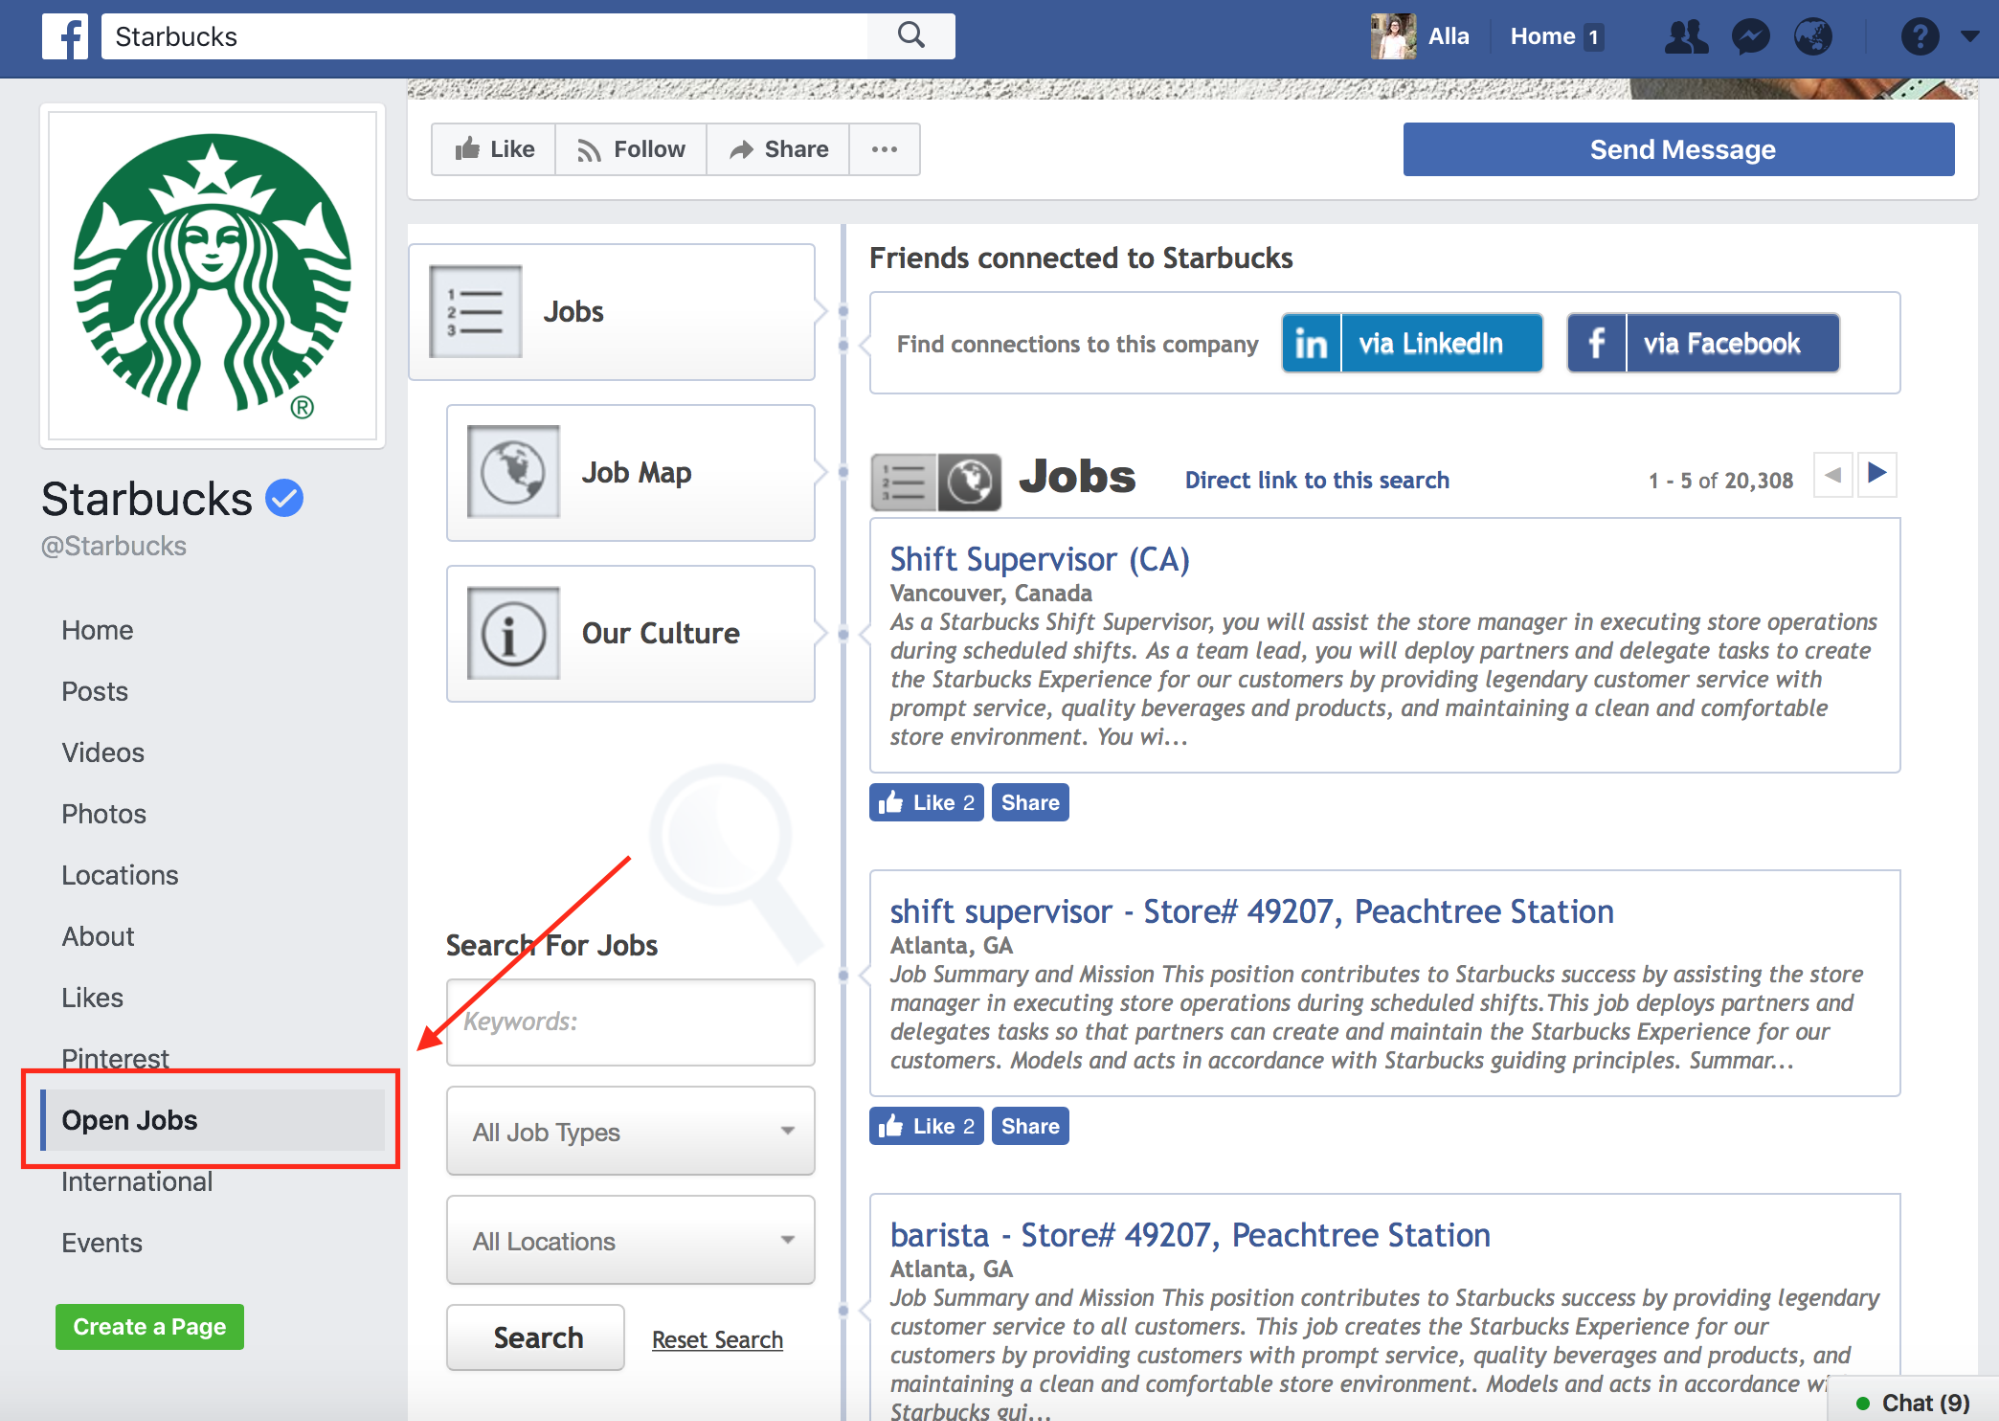Select the Our Culture tab

point(631,634)
